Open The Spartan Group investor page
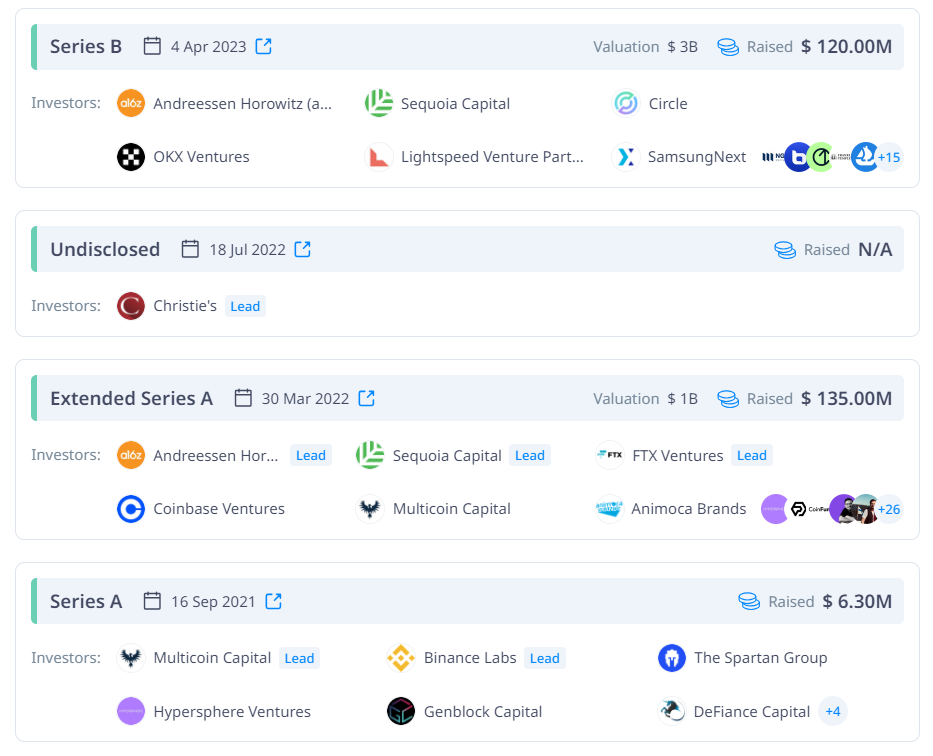Viewport: 933px width, 756px height. [x=760, y=658]
